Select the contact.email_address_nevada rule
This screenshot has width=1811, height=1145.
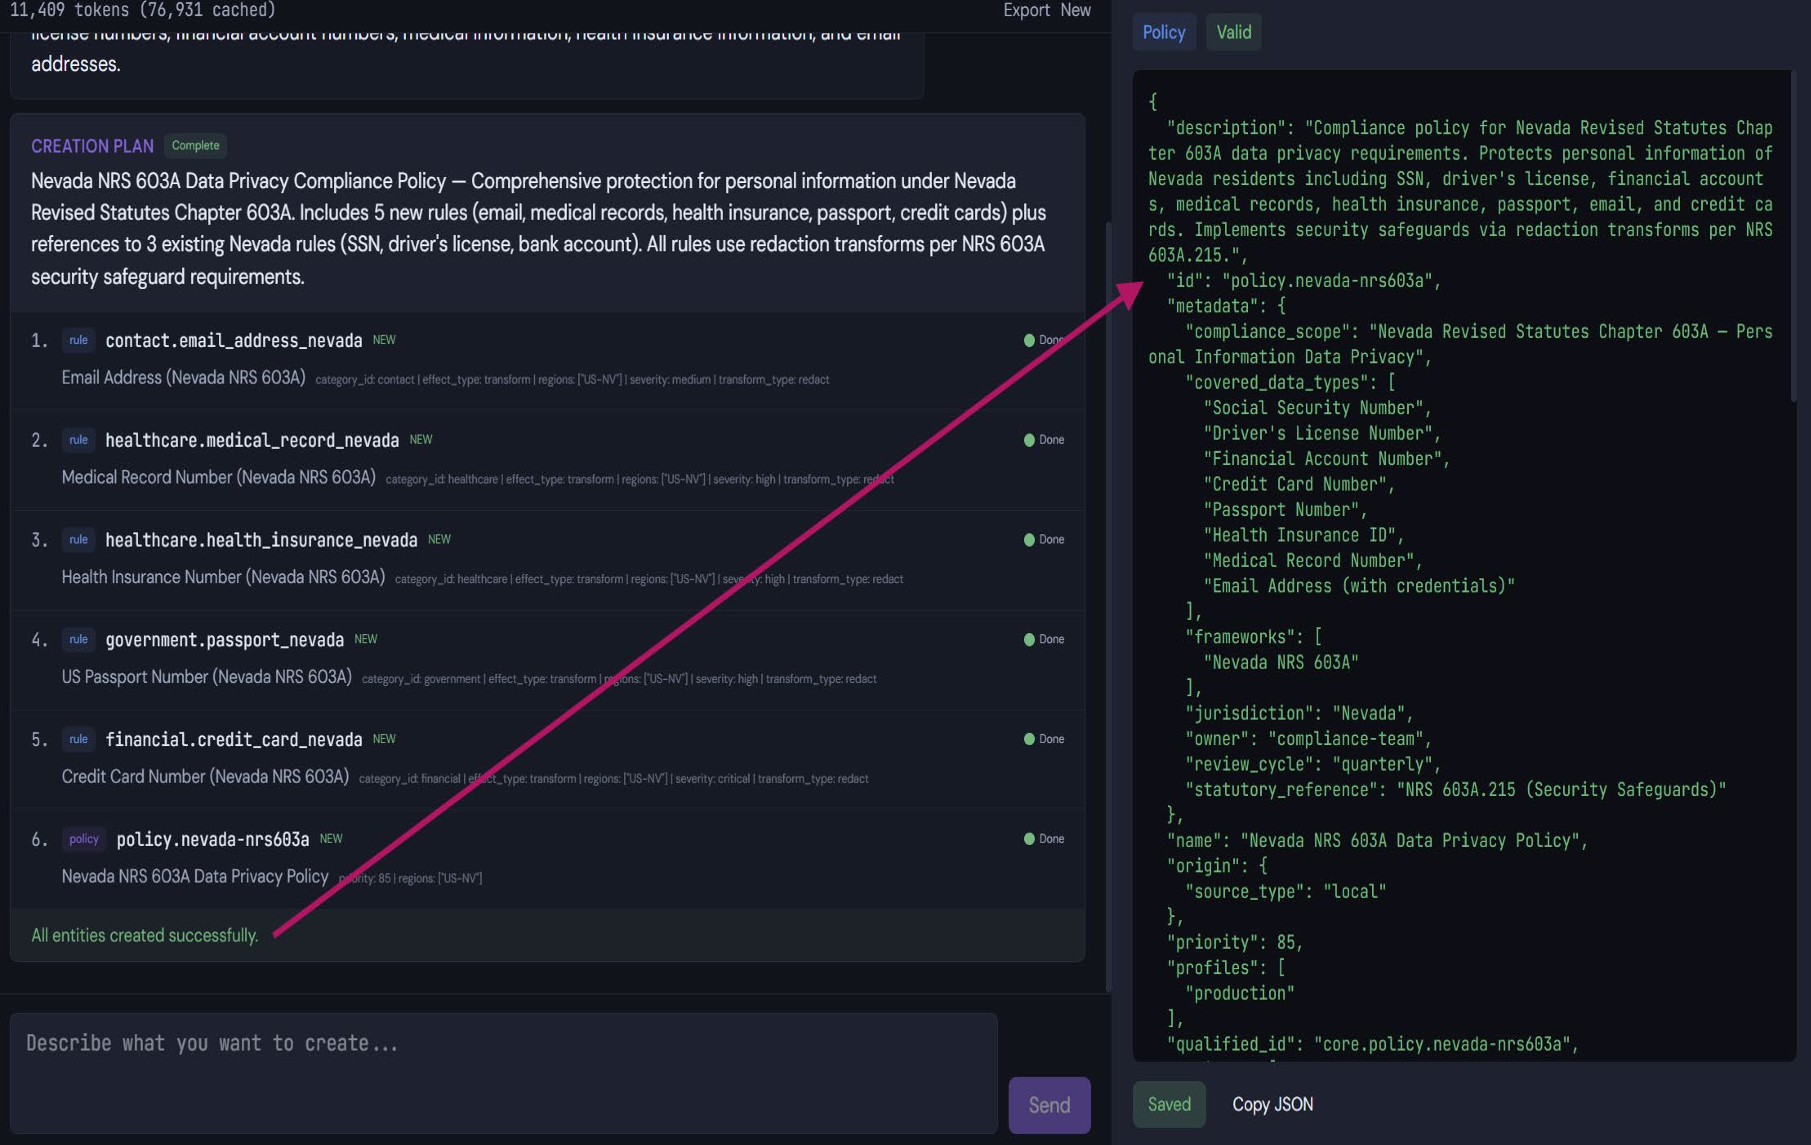[548, 358]
